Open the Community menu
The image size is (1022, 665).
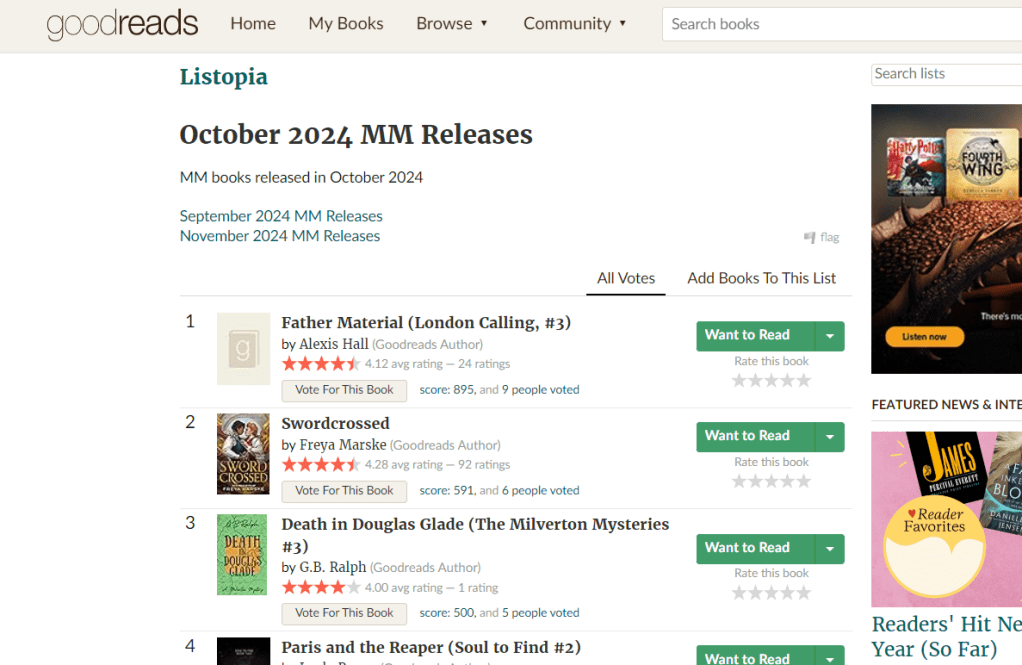575,23
